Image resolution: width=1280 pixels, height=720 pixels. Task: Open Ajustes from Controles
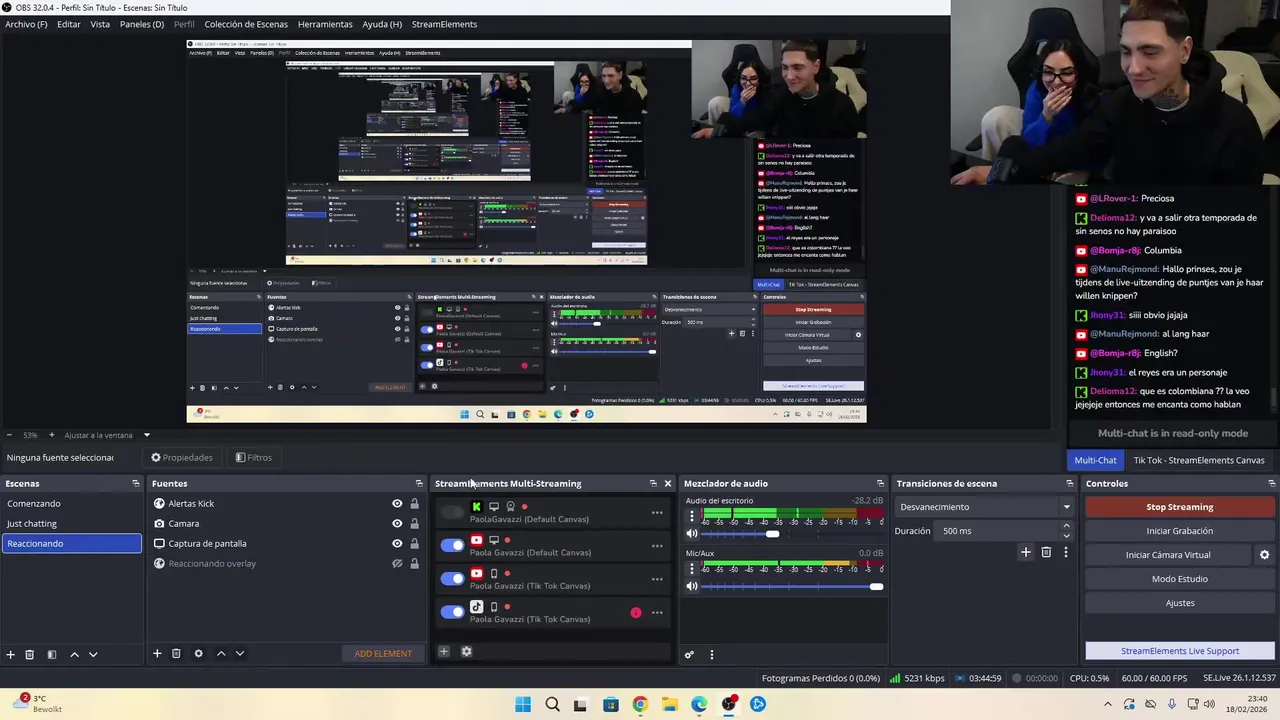point(1180,603)
